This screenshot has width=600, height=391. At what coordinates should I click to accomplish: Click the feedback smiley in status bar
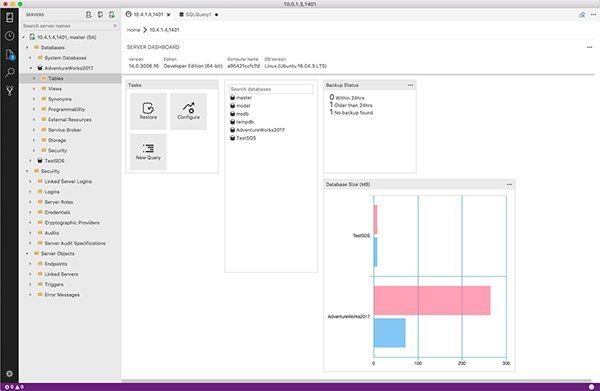[592, 387]
